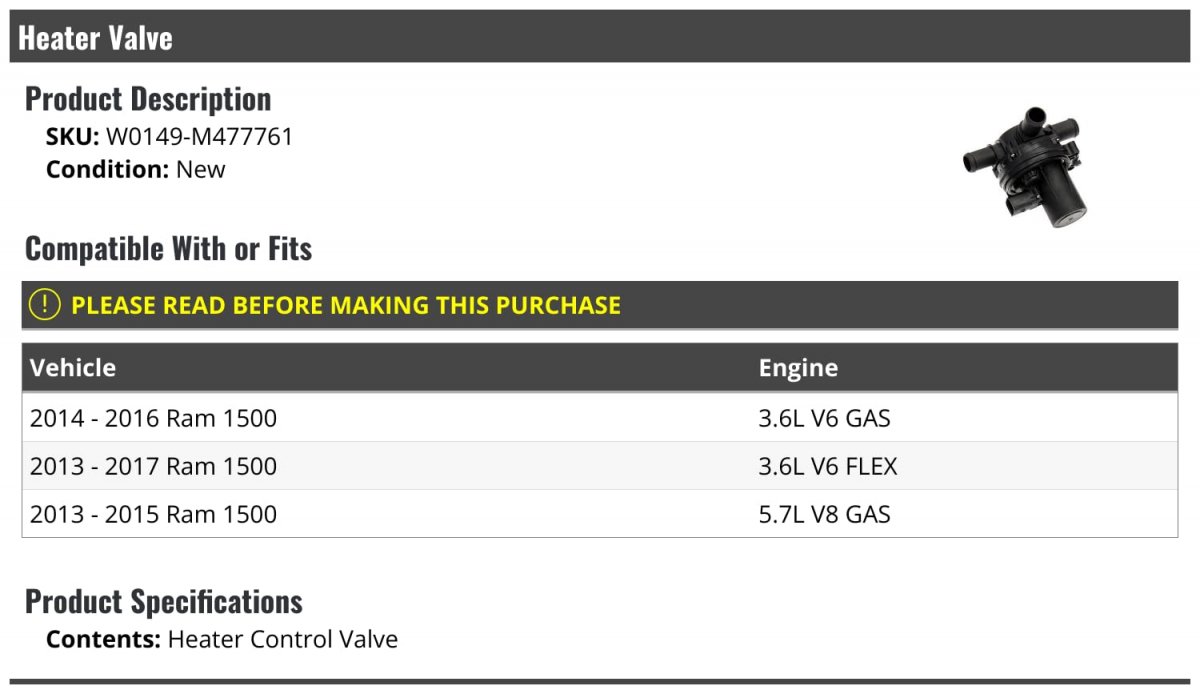
Task: Select the 2013 - 2017 Ram 1500 row
Action: [x=600, y=466]
